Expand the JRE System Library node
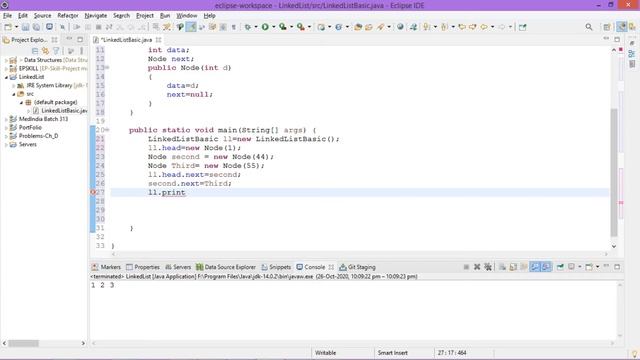Screen dimensions: 640x360 [13, 86]
